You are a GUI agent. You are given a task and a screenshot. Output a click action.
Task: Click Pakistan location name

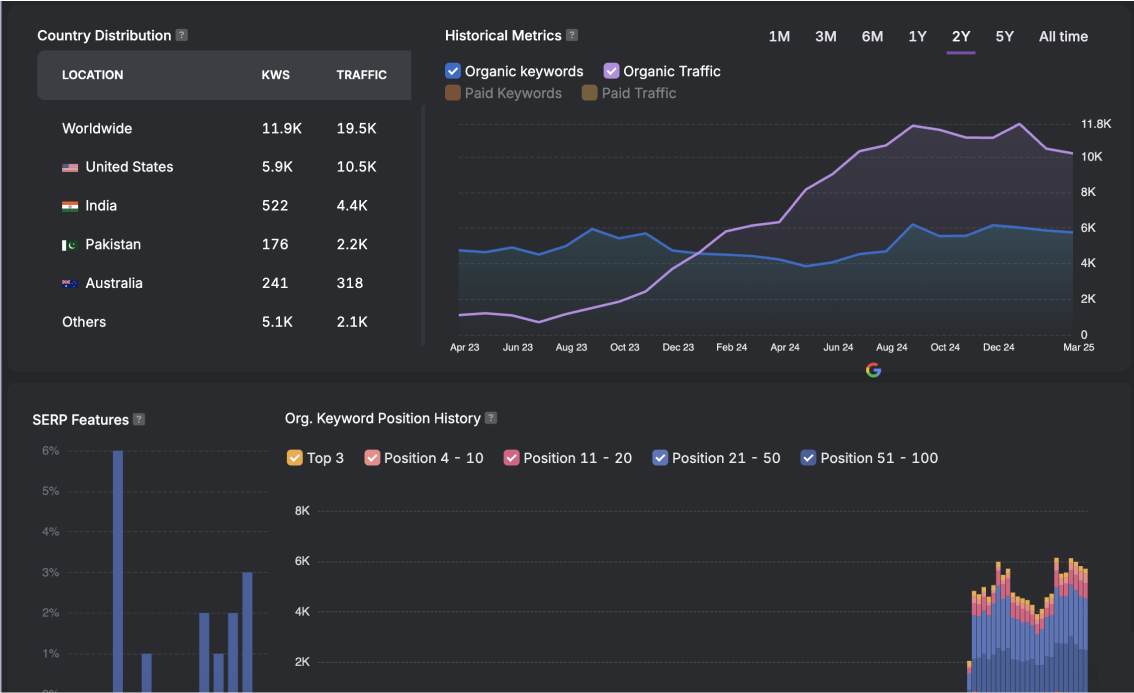[x=113, y=245]
